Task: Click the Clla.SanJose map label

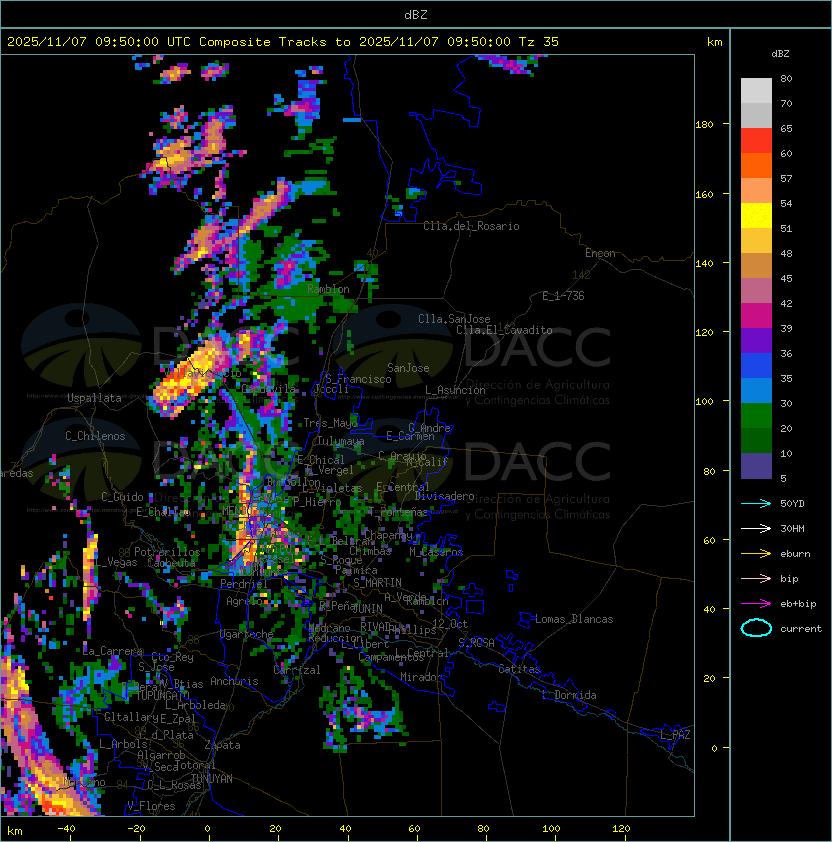Action: click(x=454, y=319)
